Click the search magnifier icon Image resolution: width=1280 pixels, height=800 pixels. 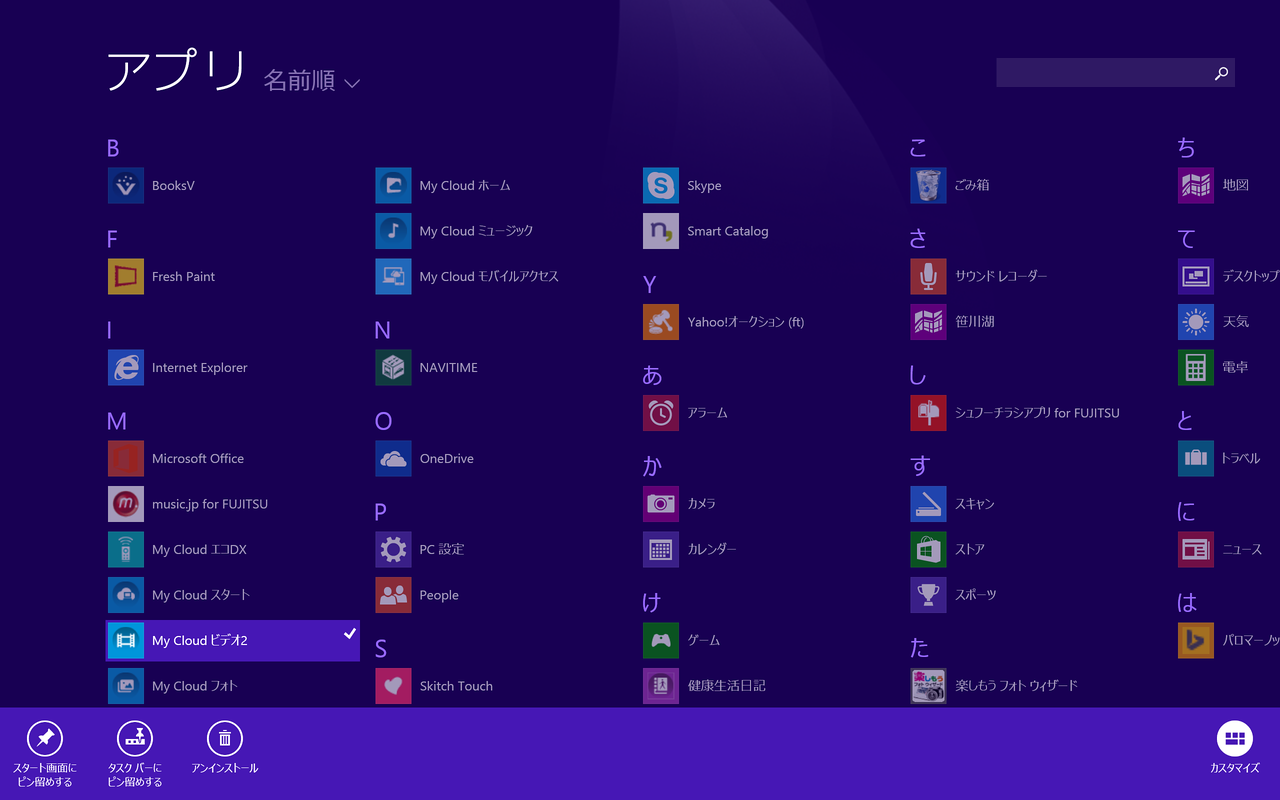pyautogui.click(x=1221, y=73)
